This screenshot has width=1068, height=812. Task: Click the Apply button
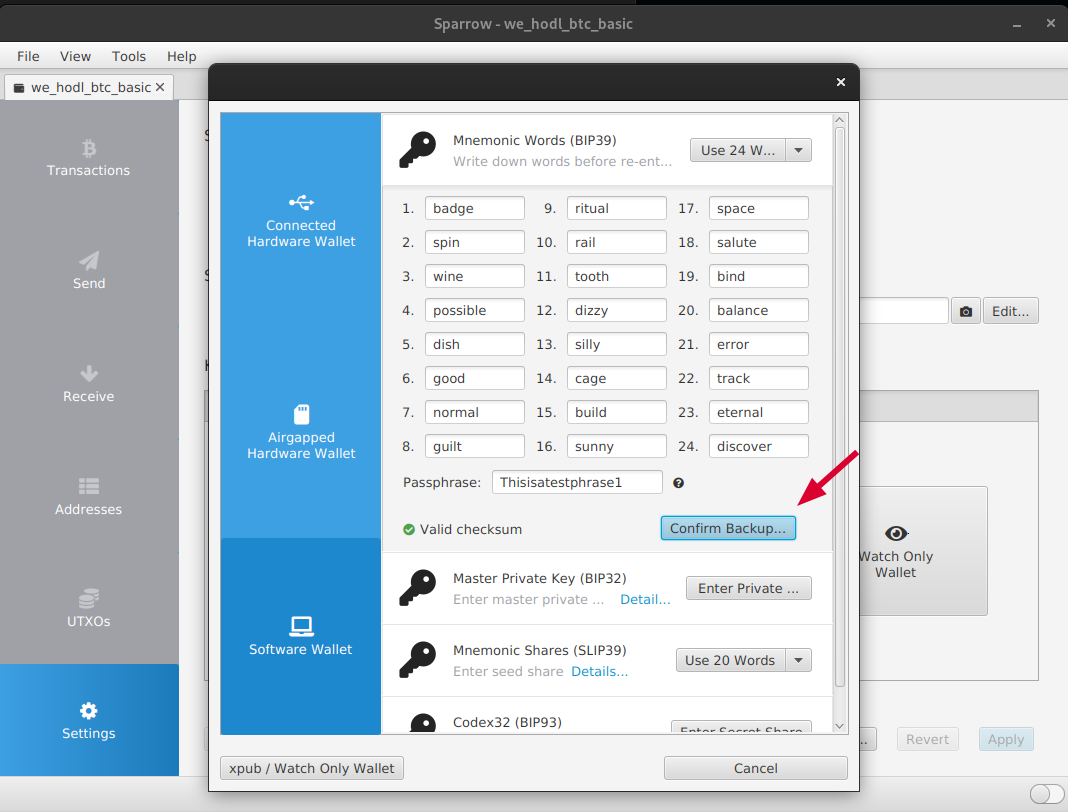(x=1006, y=739)
